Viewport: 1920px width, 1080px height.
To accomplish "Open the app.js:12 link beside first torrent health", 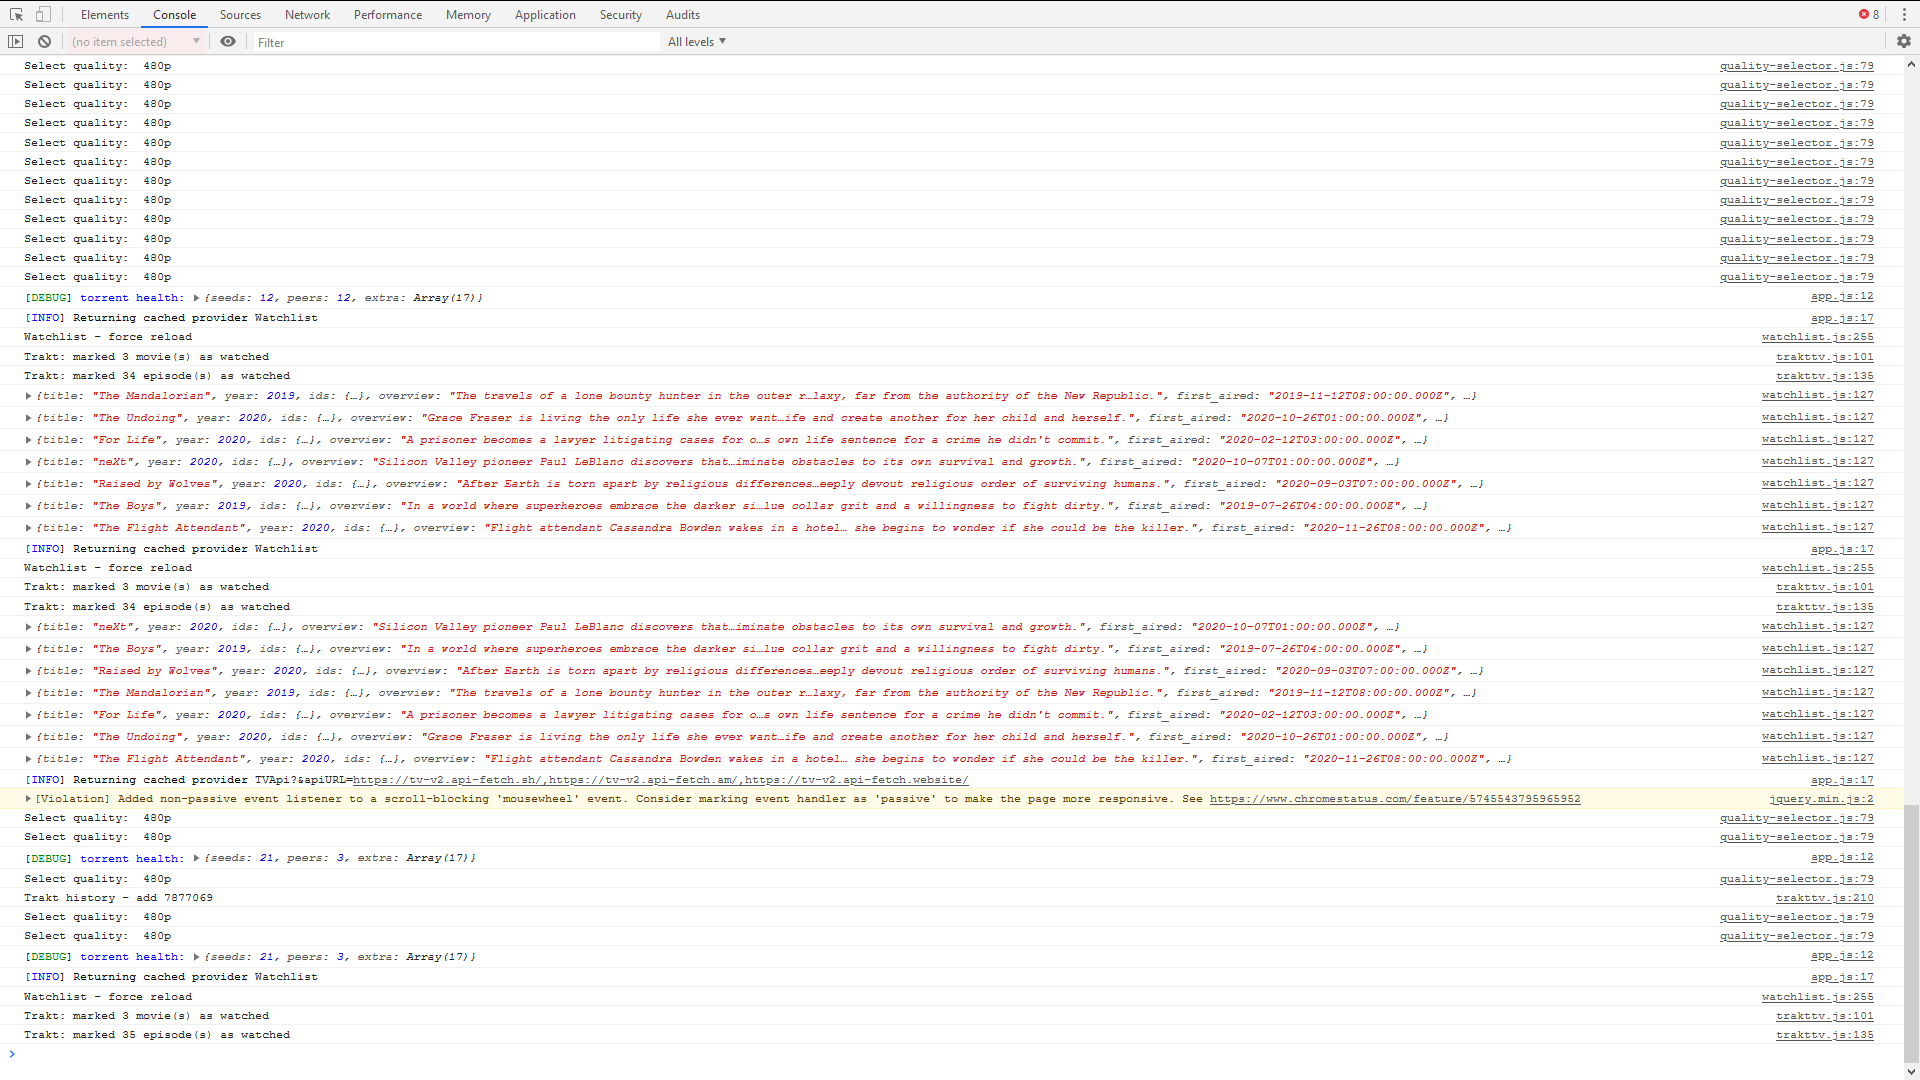I will [x=1842, y=297].
